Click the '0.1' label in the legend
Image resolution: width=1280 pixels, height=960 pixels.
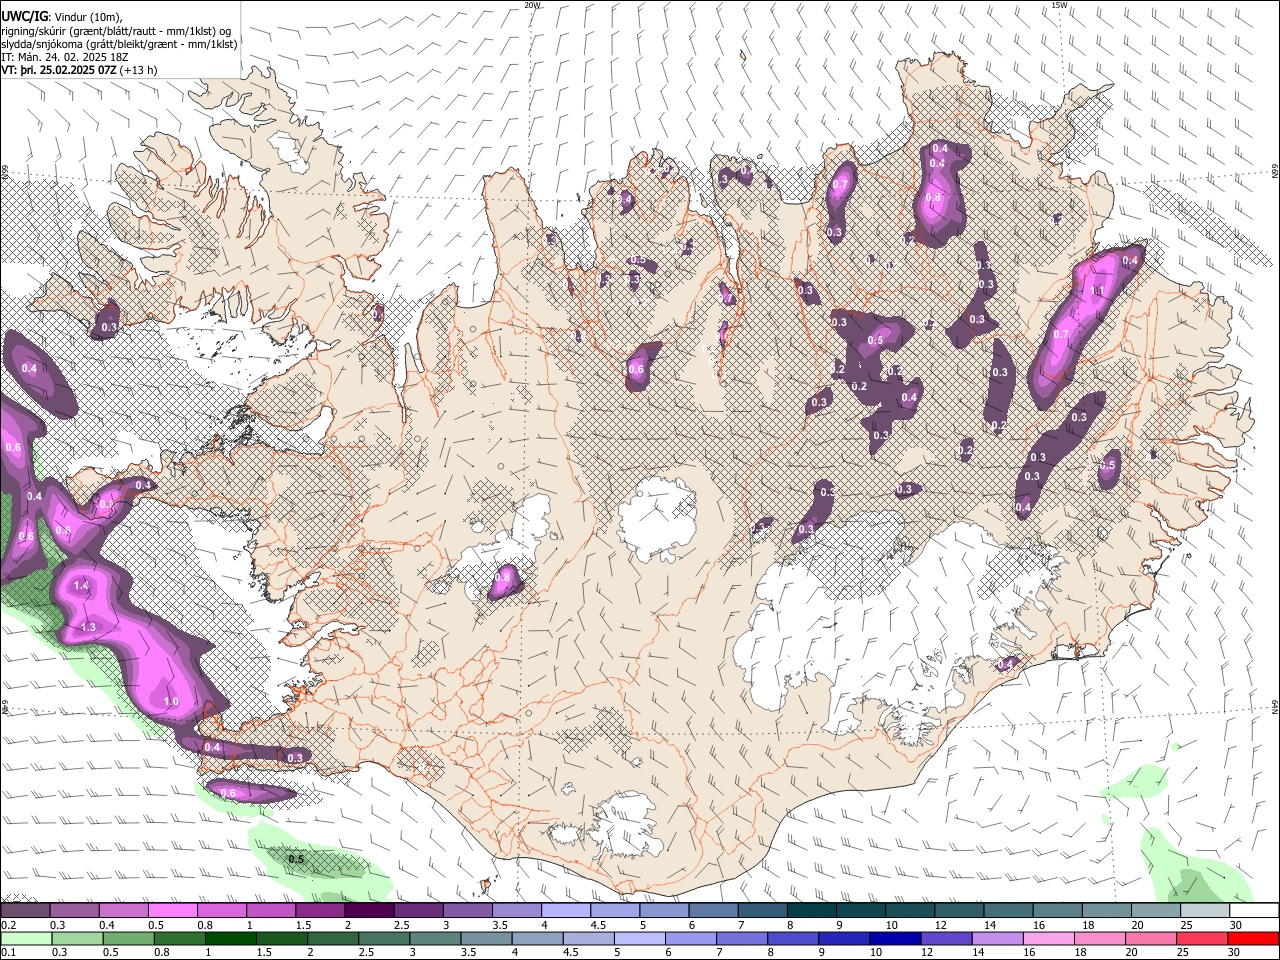(9, 952)
